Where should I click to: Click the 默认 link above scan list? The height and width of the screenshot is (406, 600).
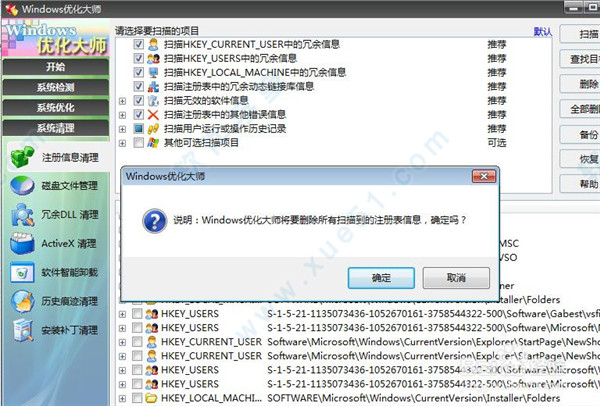point(542,32)
